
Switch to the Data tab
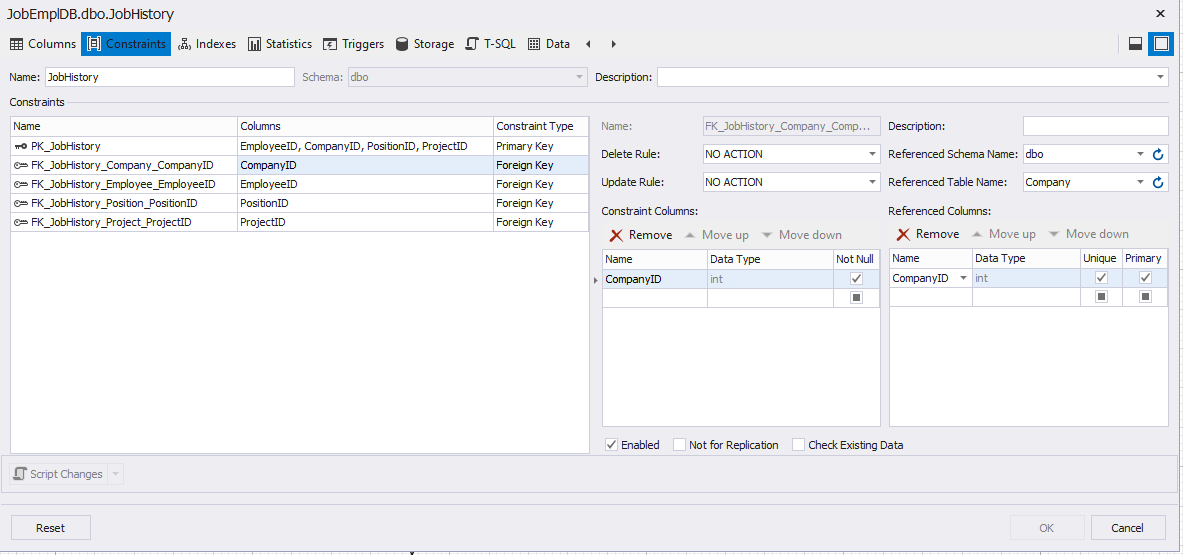(x=548, y=44)
